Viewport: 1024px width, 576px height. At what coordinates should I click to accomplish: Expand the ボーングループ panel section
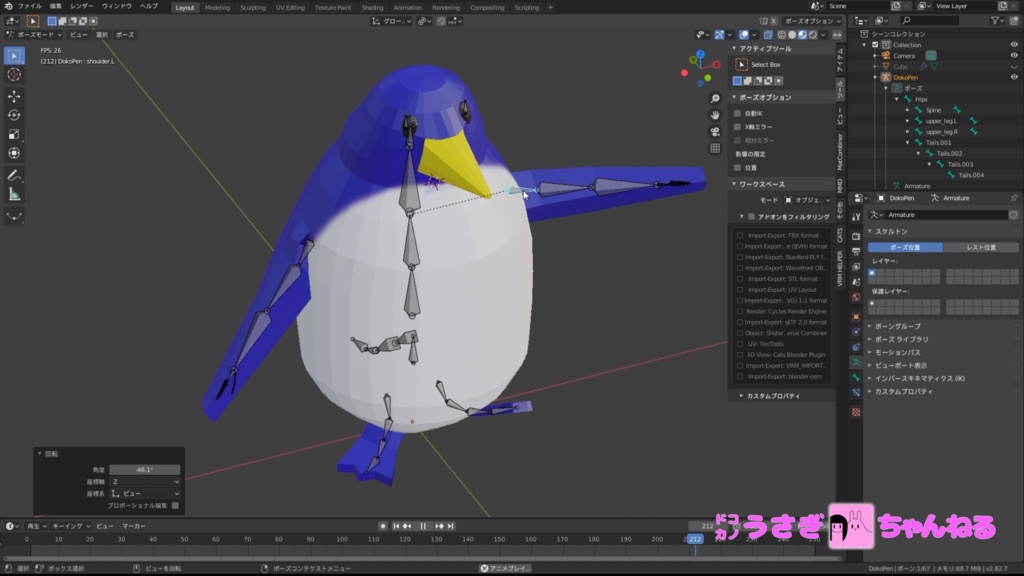895,324
